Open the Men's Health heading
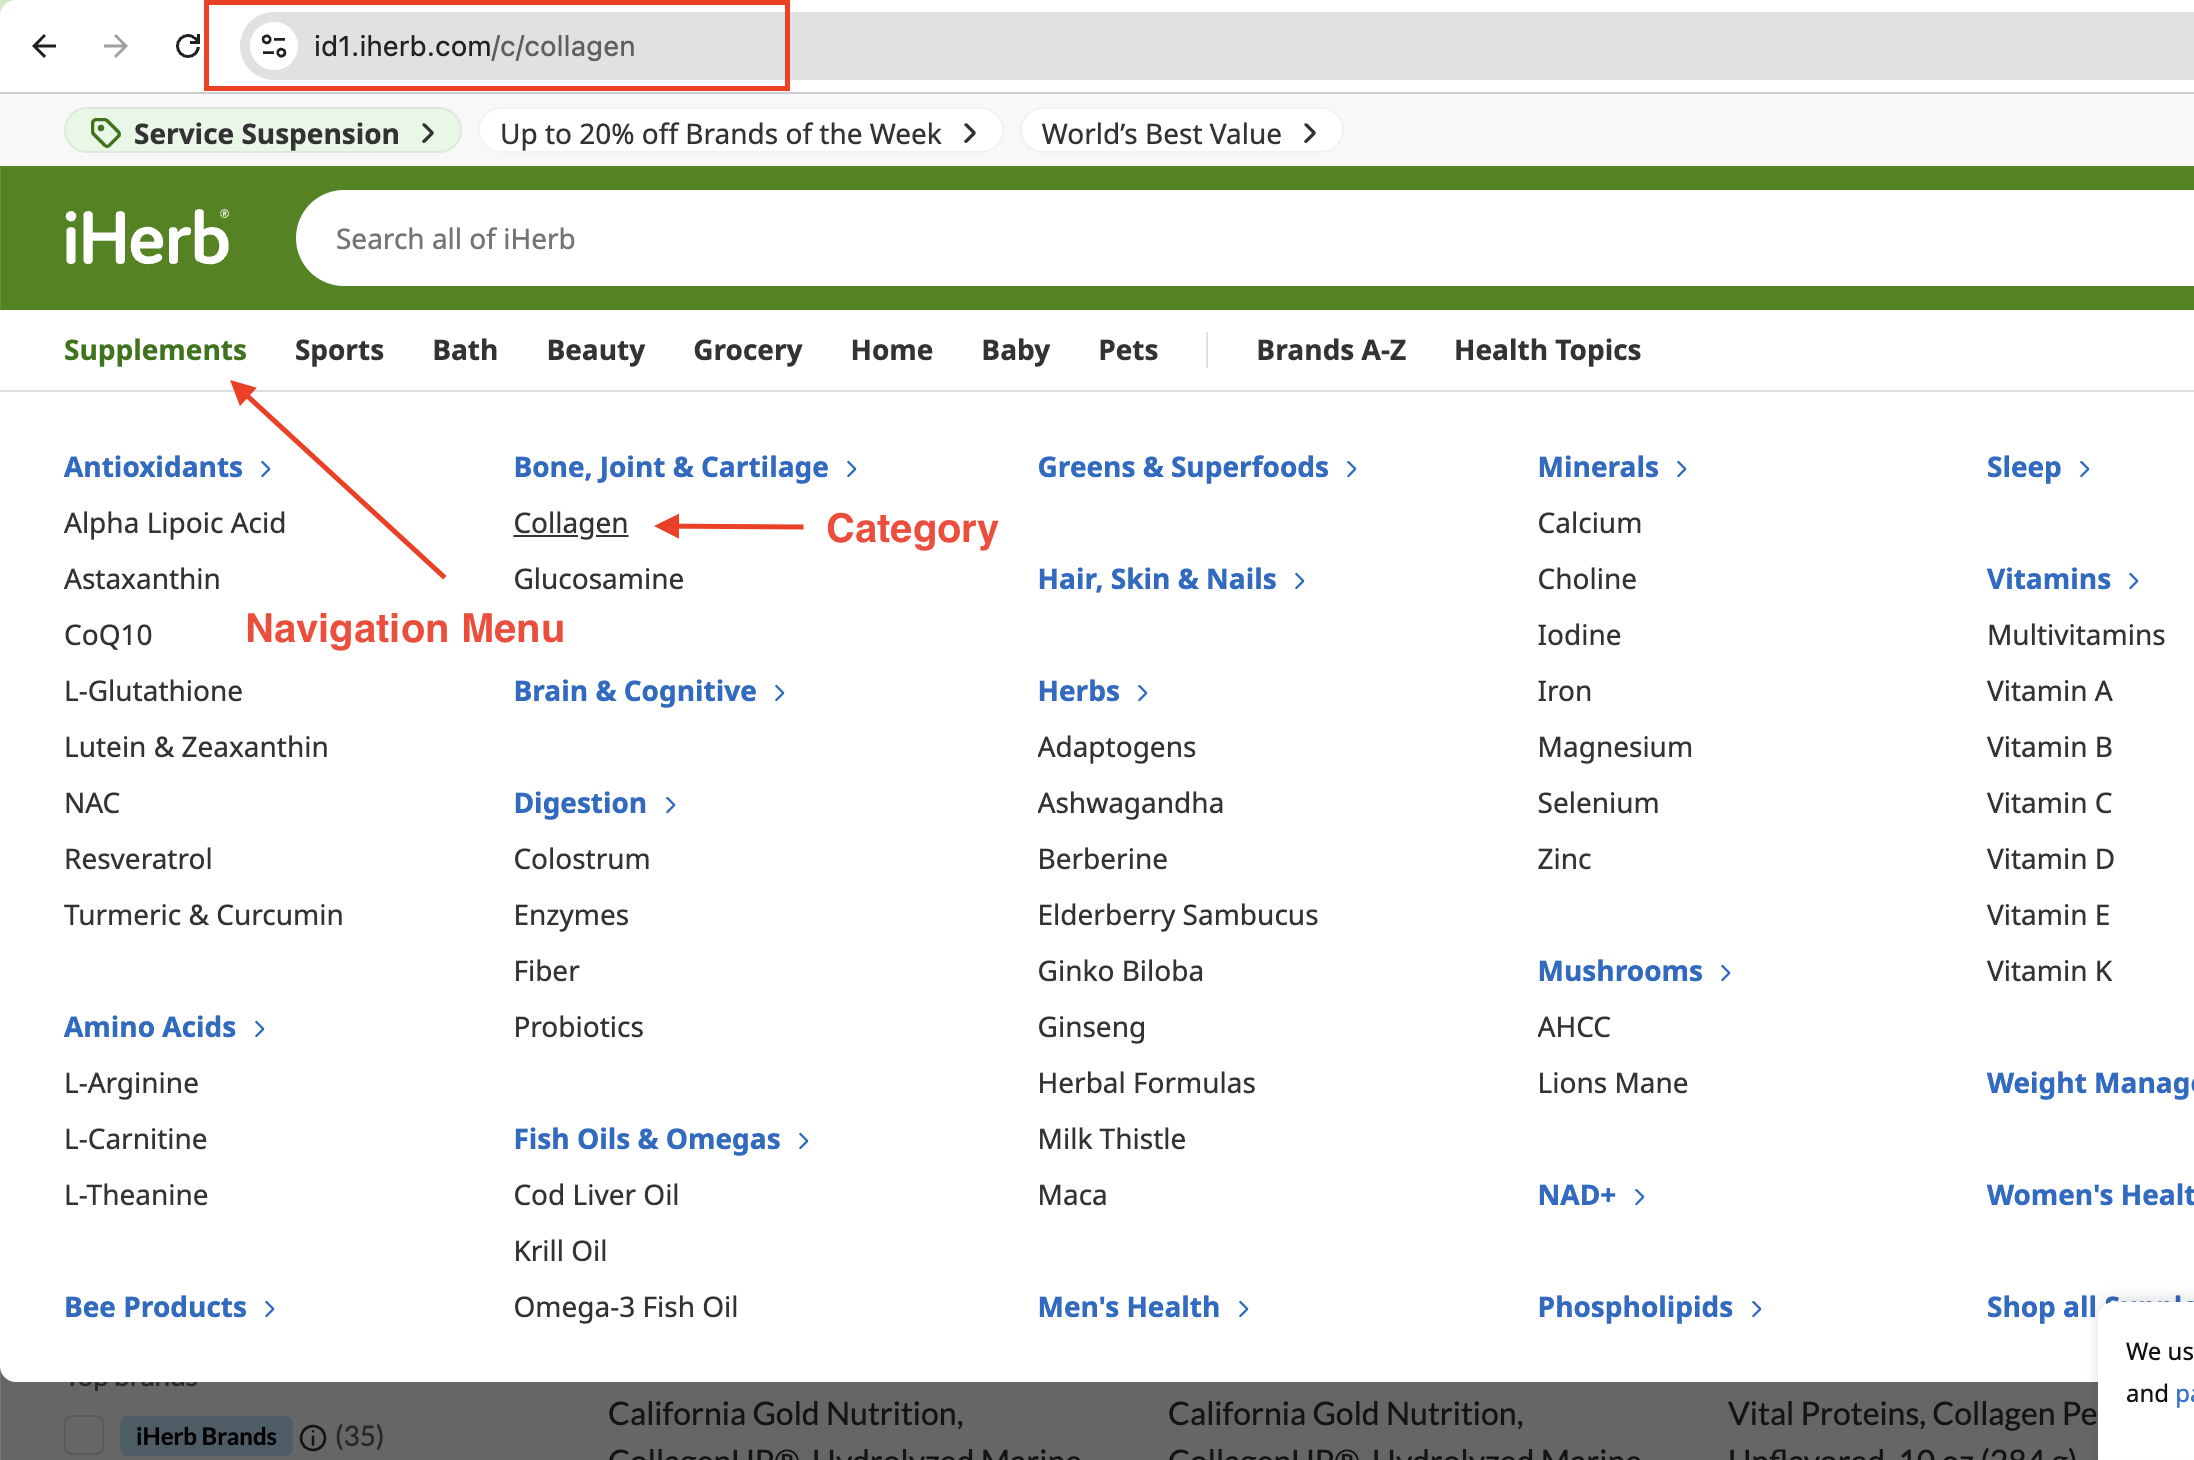This screenshot has height=1460, width=2194. click(x=1129, y=1307)
